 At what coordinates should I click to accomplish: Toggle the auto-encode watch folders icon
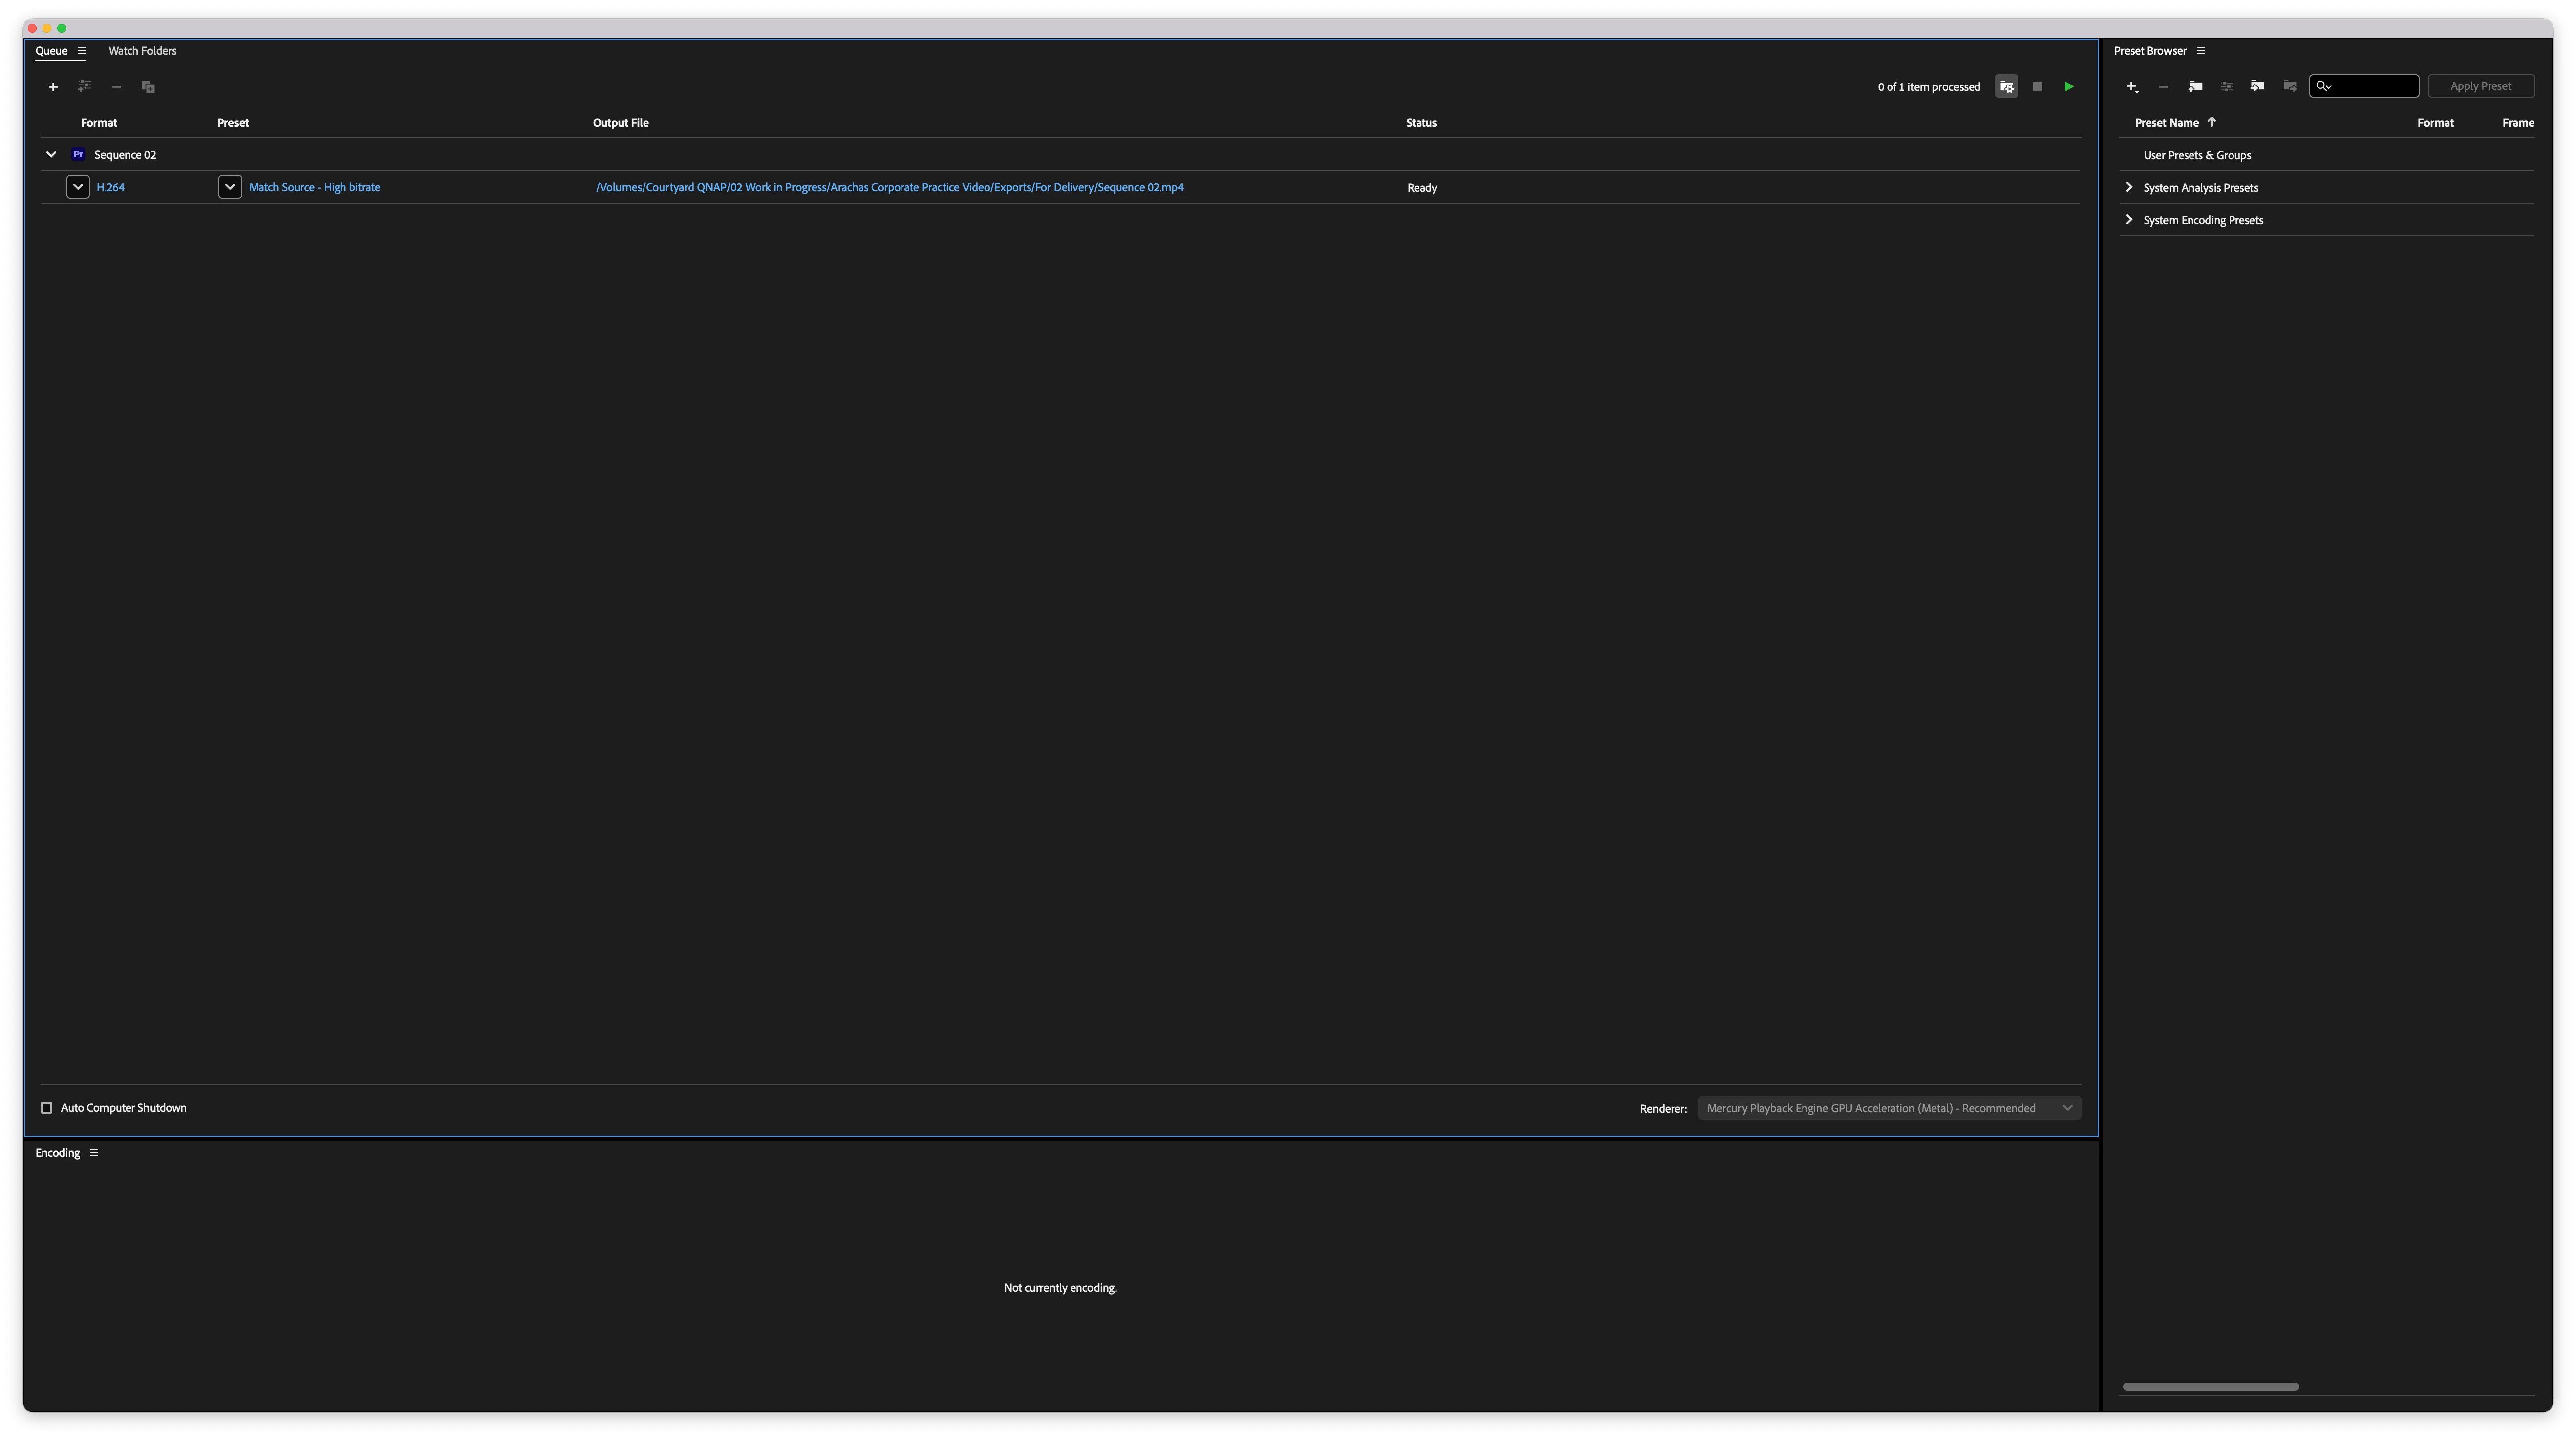coord(2006,87)
